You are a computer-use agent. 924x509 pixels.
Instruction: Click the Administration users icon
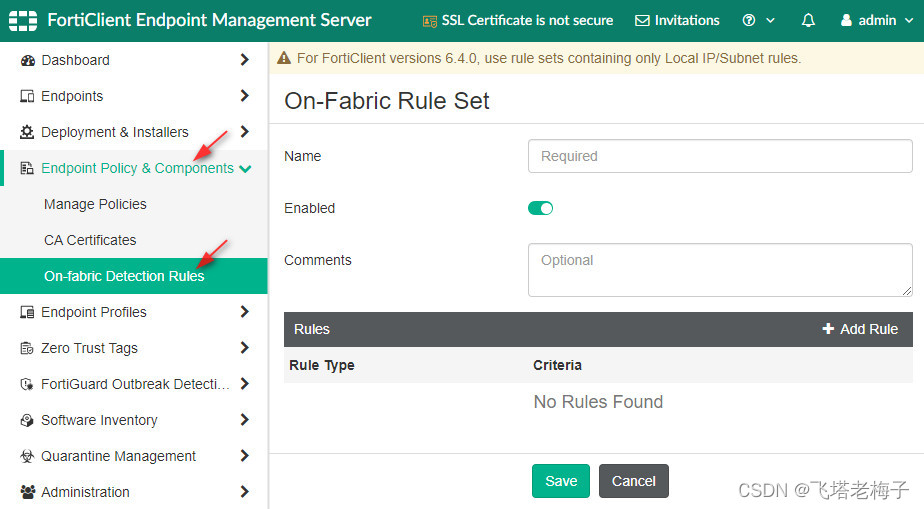(x=27, y=492)
